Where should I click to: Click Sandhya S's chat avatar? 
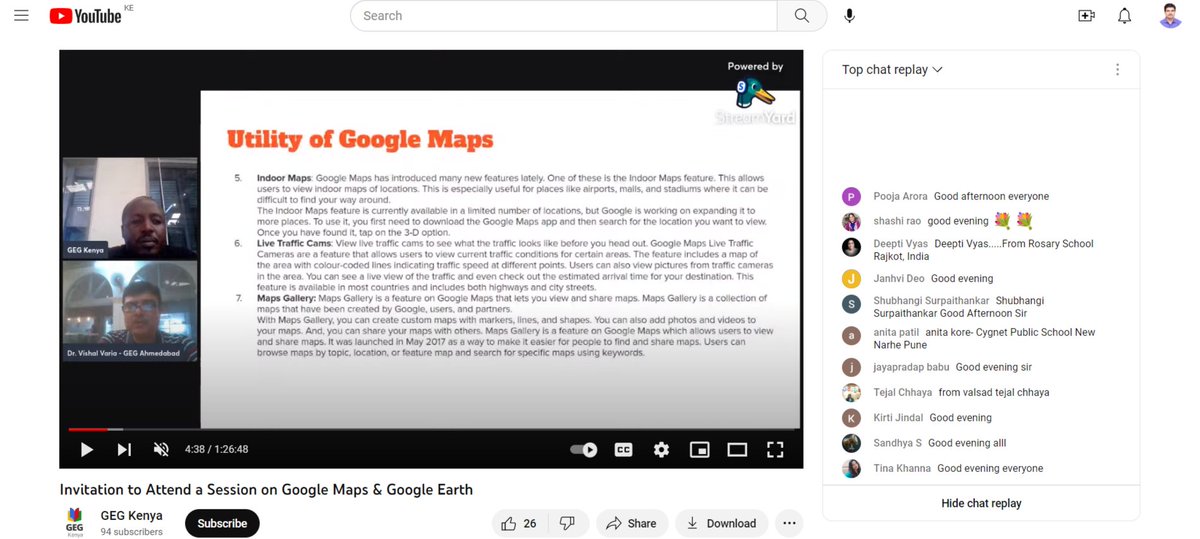(x=851, y=443)
